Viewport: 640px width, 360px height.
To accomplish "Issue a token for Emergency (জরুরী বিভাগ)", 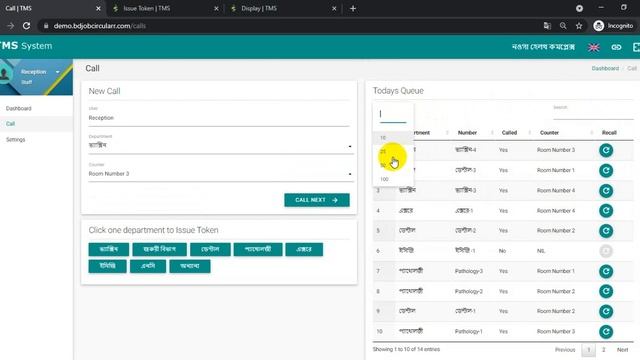I will pyautogui.click(x=160, y=249).
